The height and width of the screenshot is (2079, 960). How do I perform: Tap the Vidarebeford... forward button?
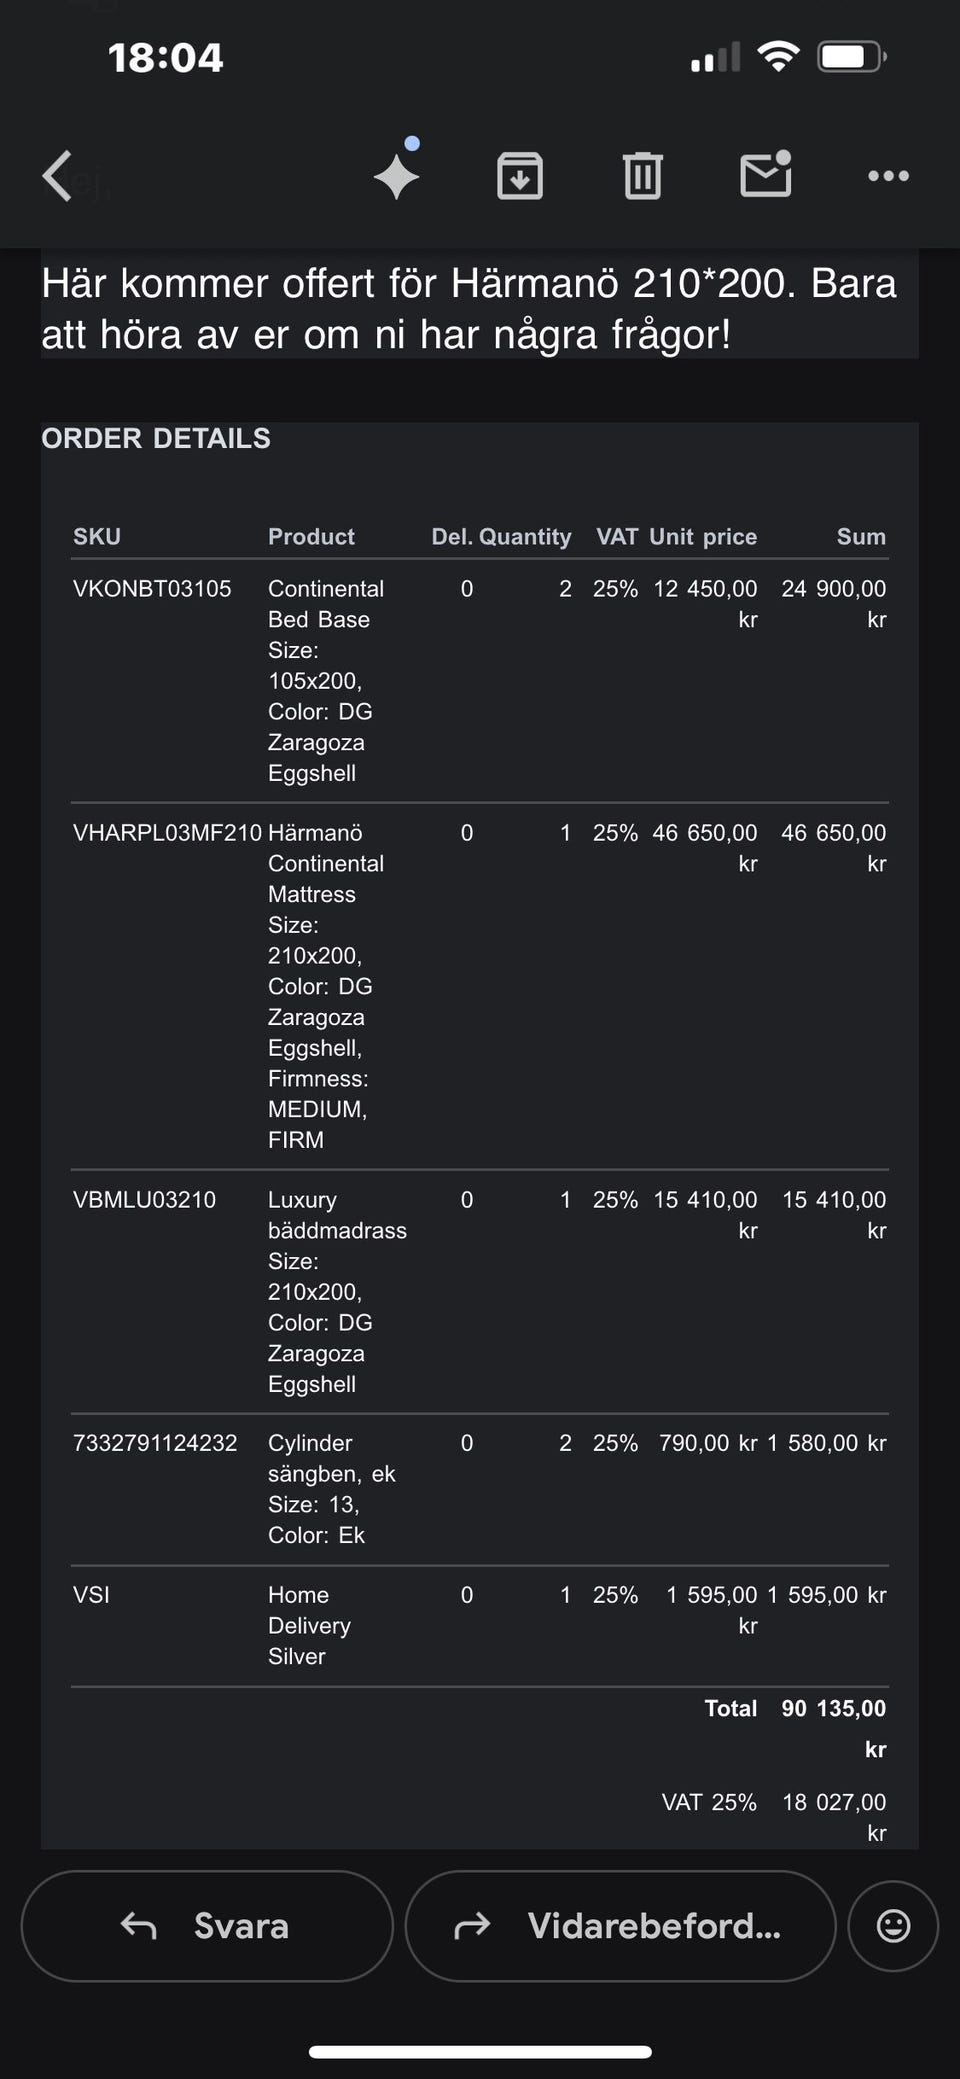(620, 1925)
